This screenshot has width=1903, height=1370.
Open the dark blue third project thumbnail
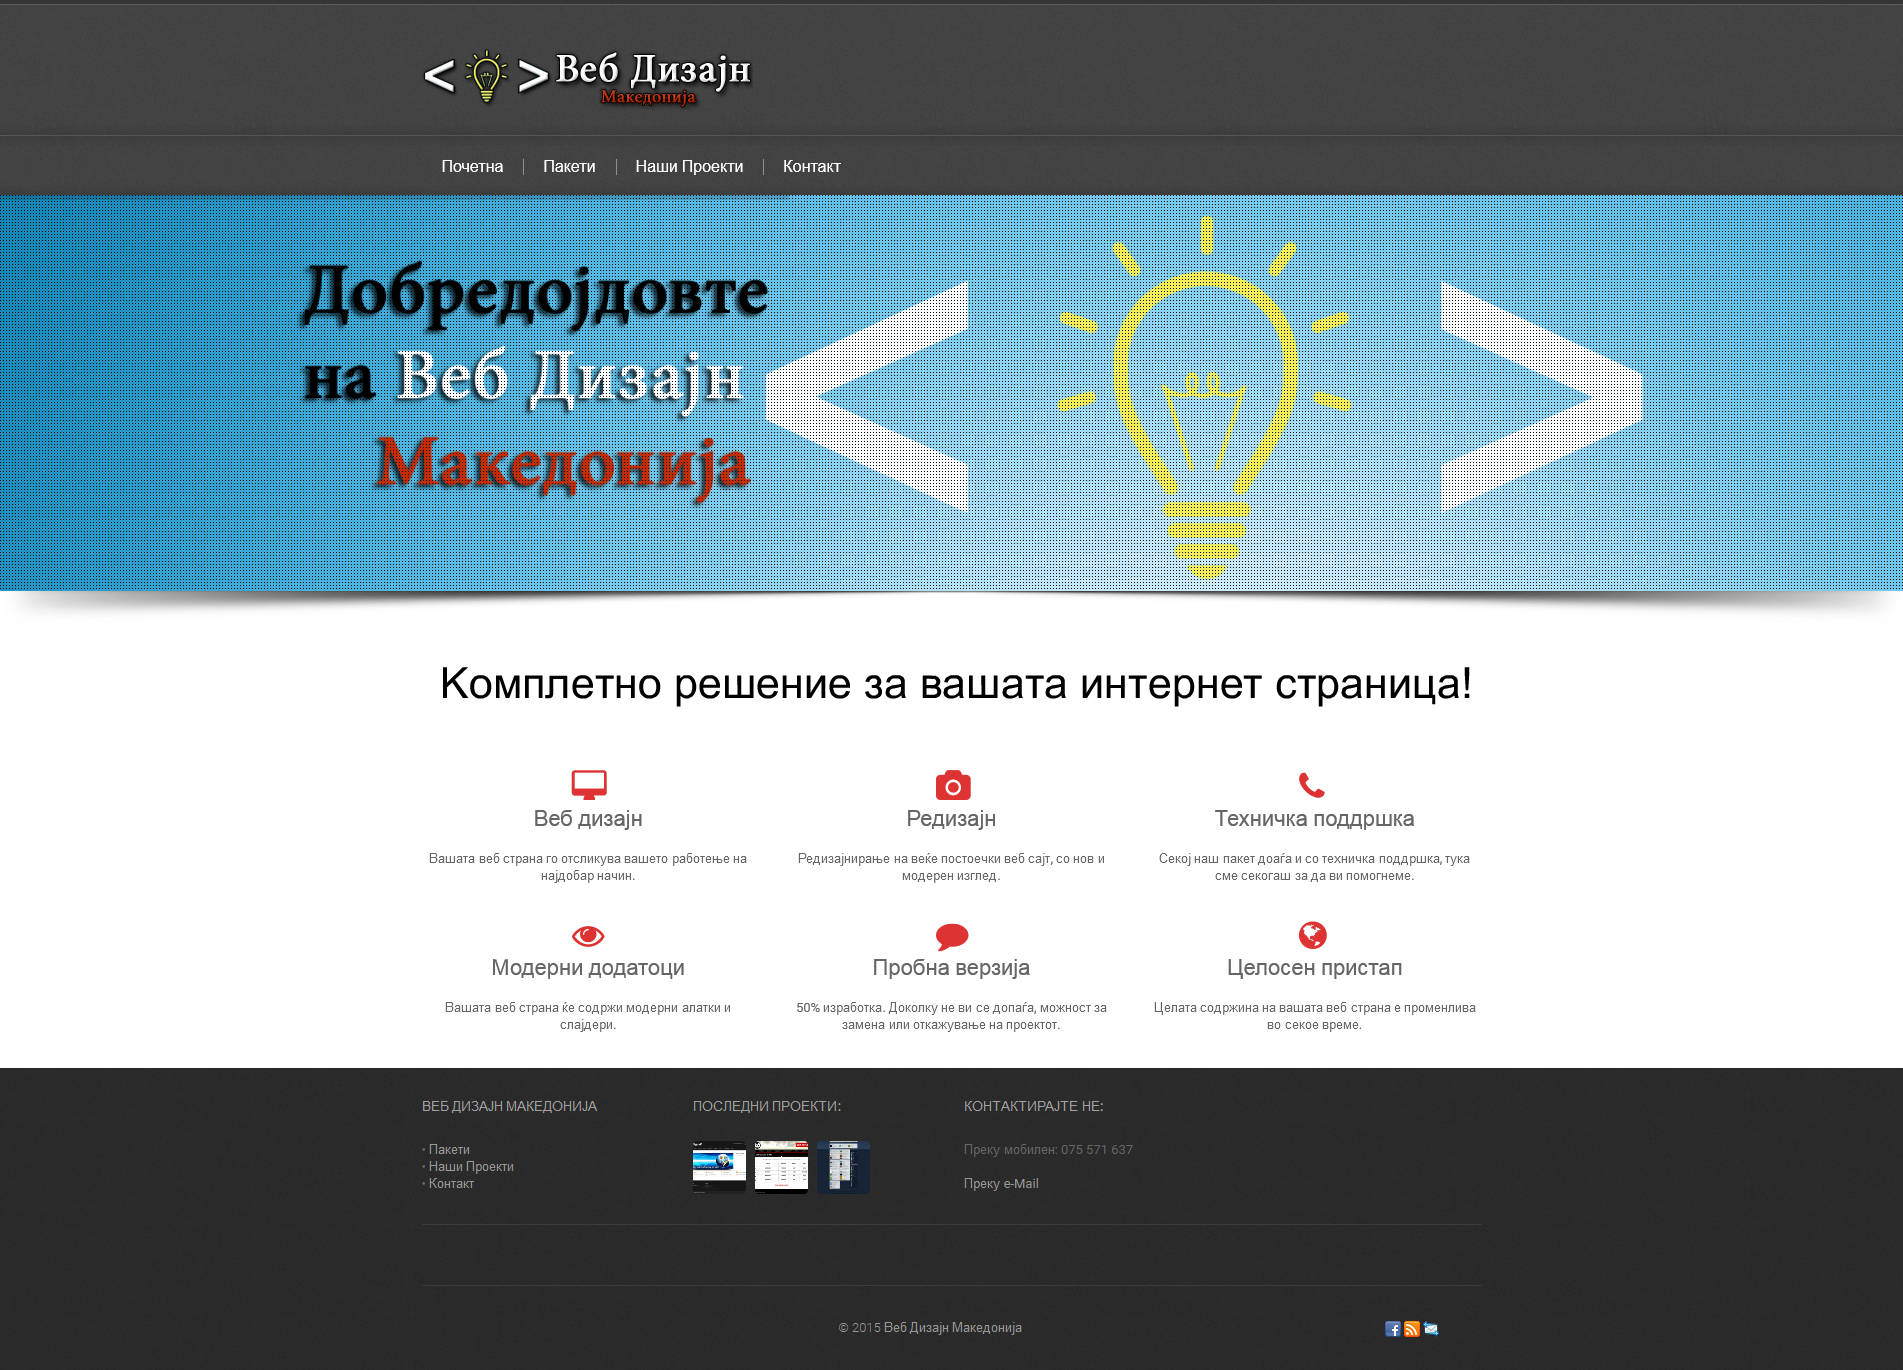pyautogui.click(x=843, y=1166)
